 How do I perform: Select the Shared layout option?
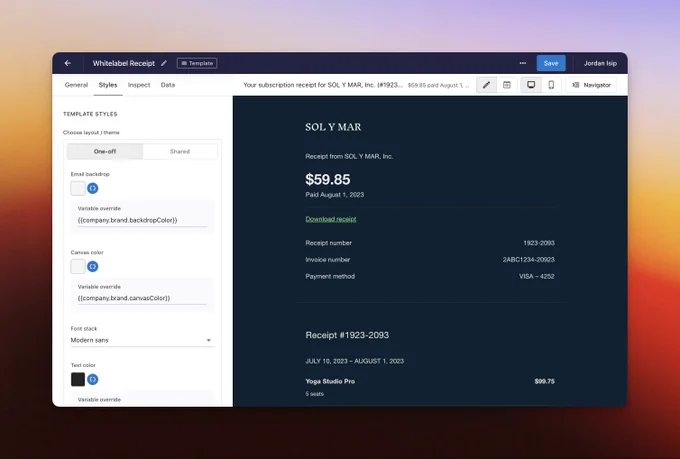point(180,151)
